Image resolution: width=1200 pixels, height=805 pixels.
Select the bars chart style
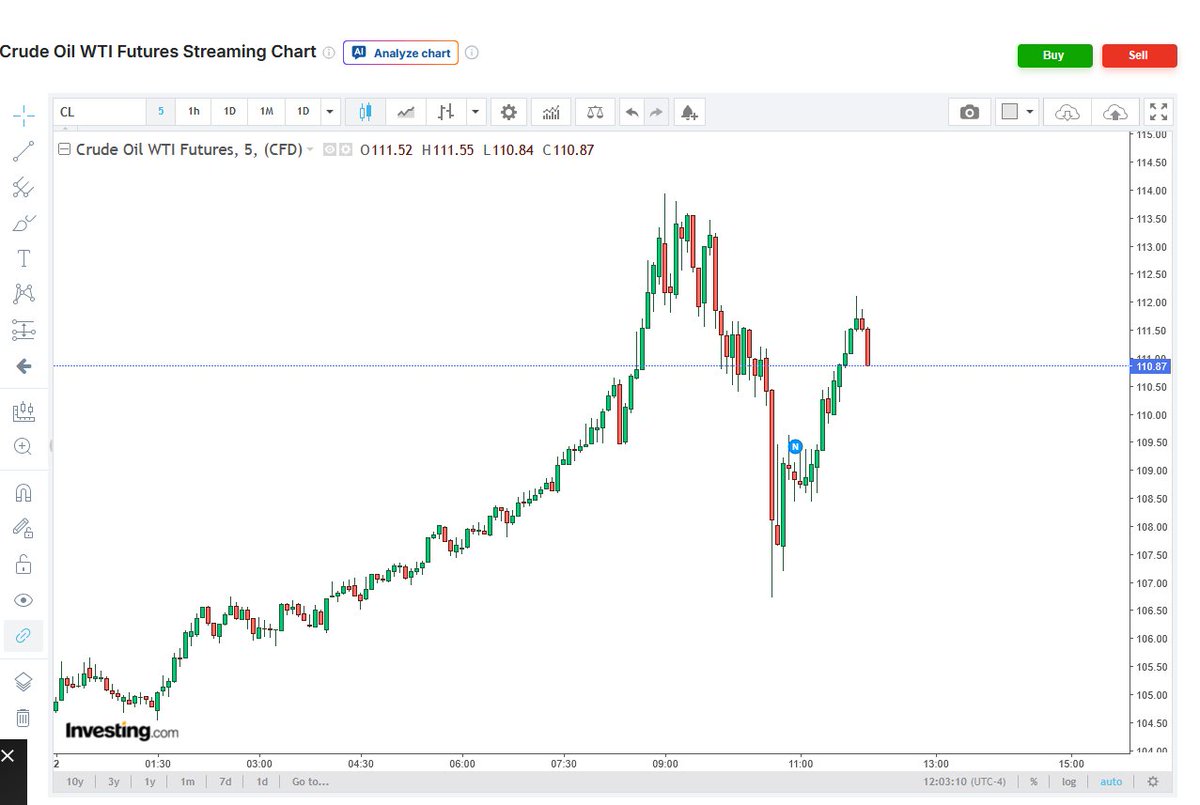coord(446,112)
